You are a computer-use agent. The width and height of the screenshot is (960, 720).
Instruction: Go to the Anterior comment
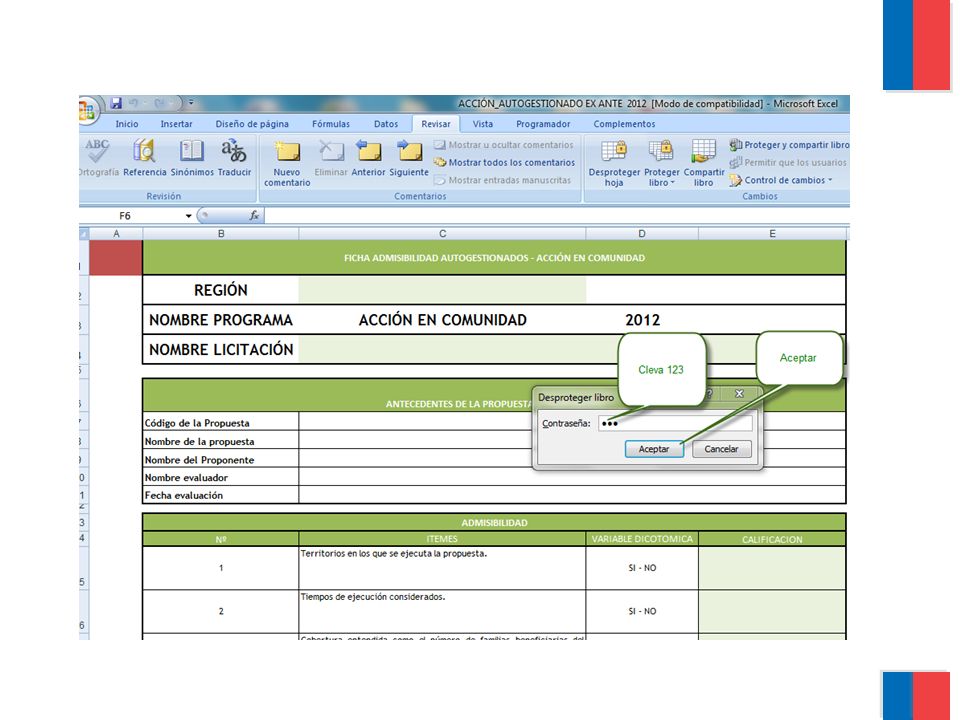pos(369,158)
